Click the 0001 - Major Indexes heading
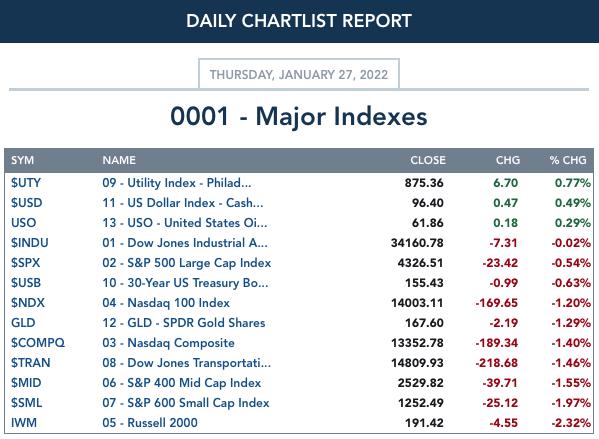This screenshot has width=599, height=439. (x=299, y=116)
